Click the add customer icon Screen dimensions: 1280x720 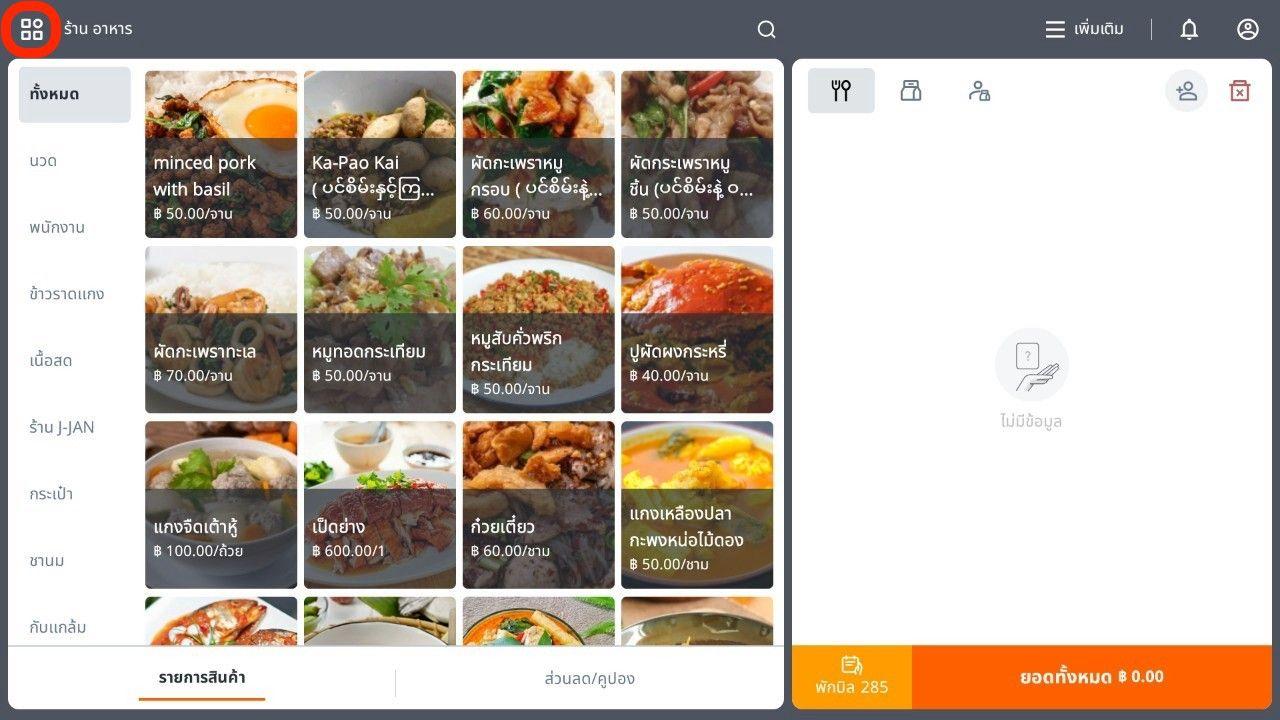(x=1187, y=91)
